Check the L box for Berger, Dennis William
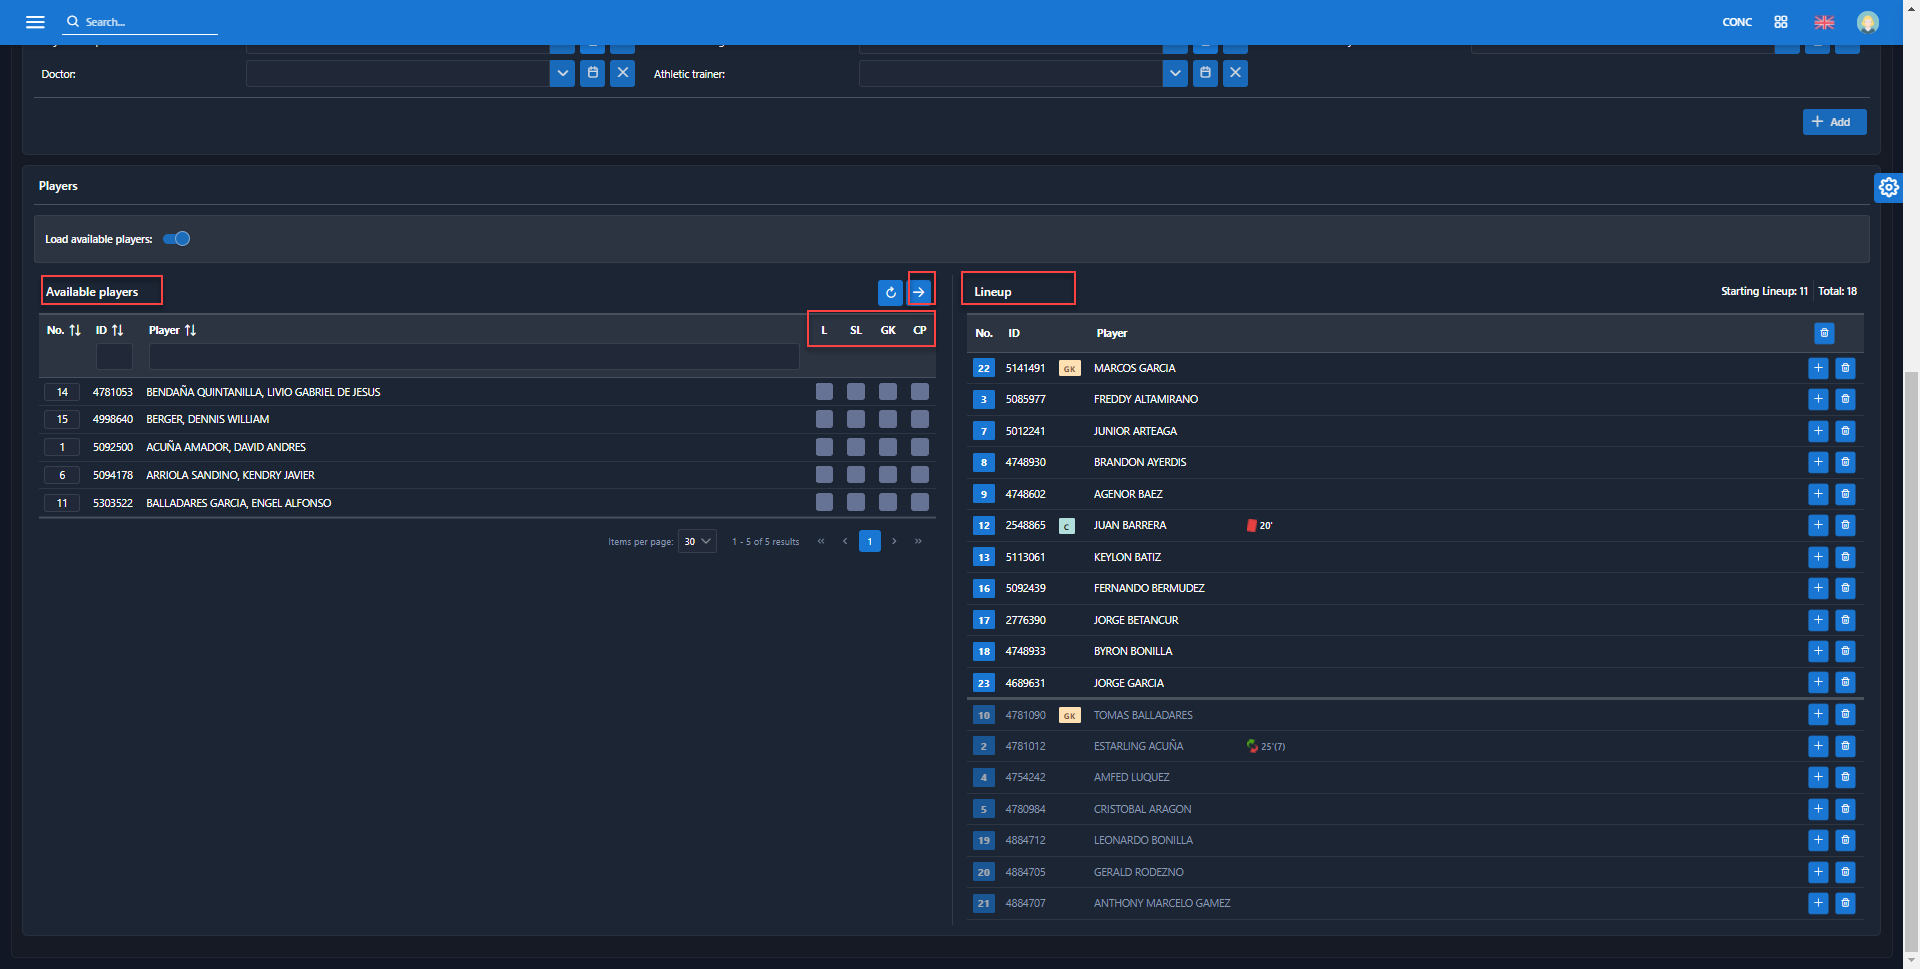1920x969 pixels. (x=824, y=419)
